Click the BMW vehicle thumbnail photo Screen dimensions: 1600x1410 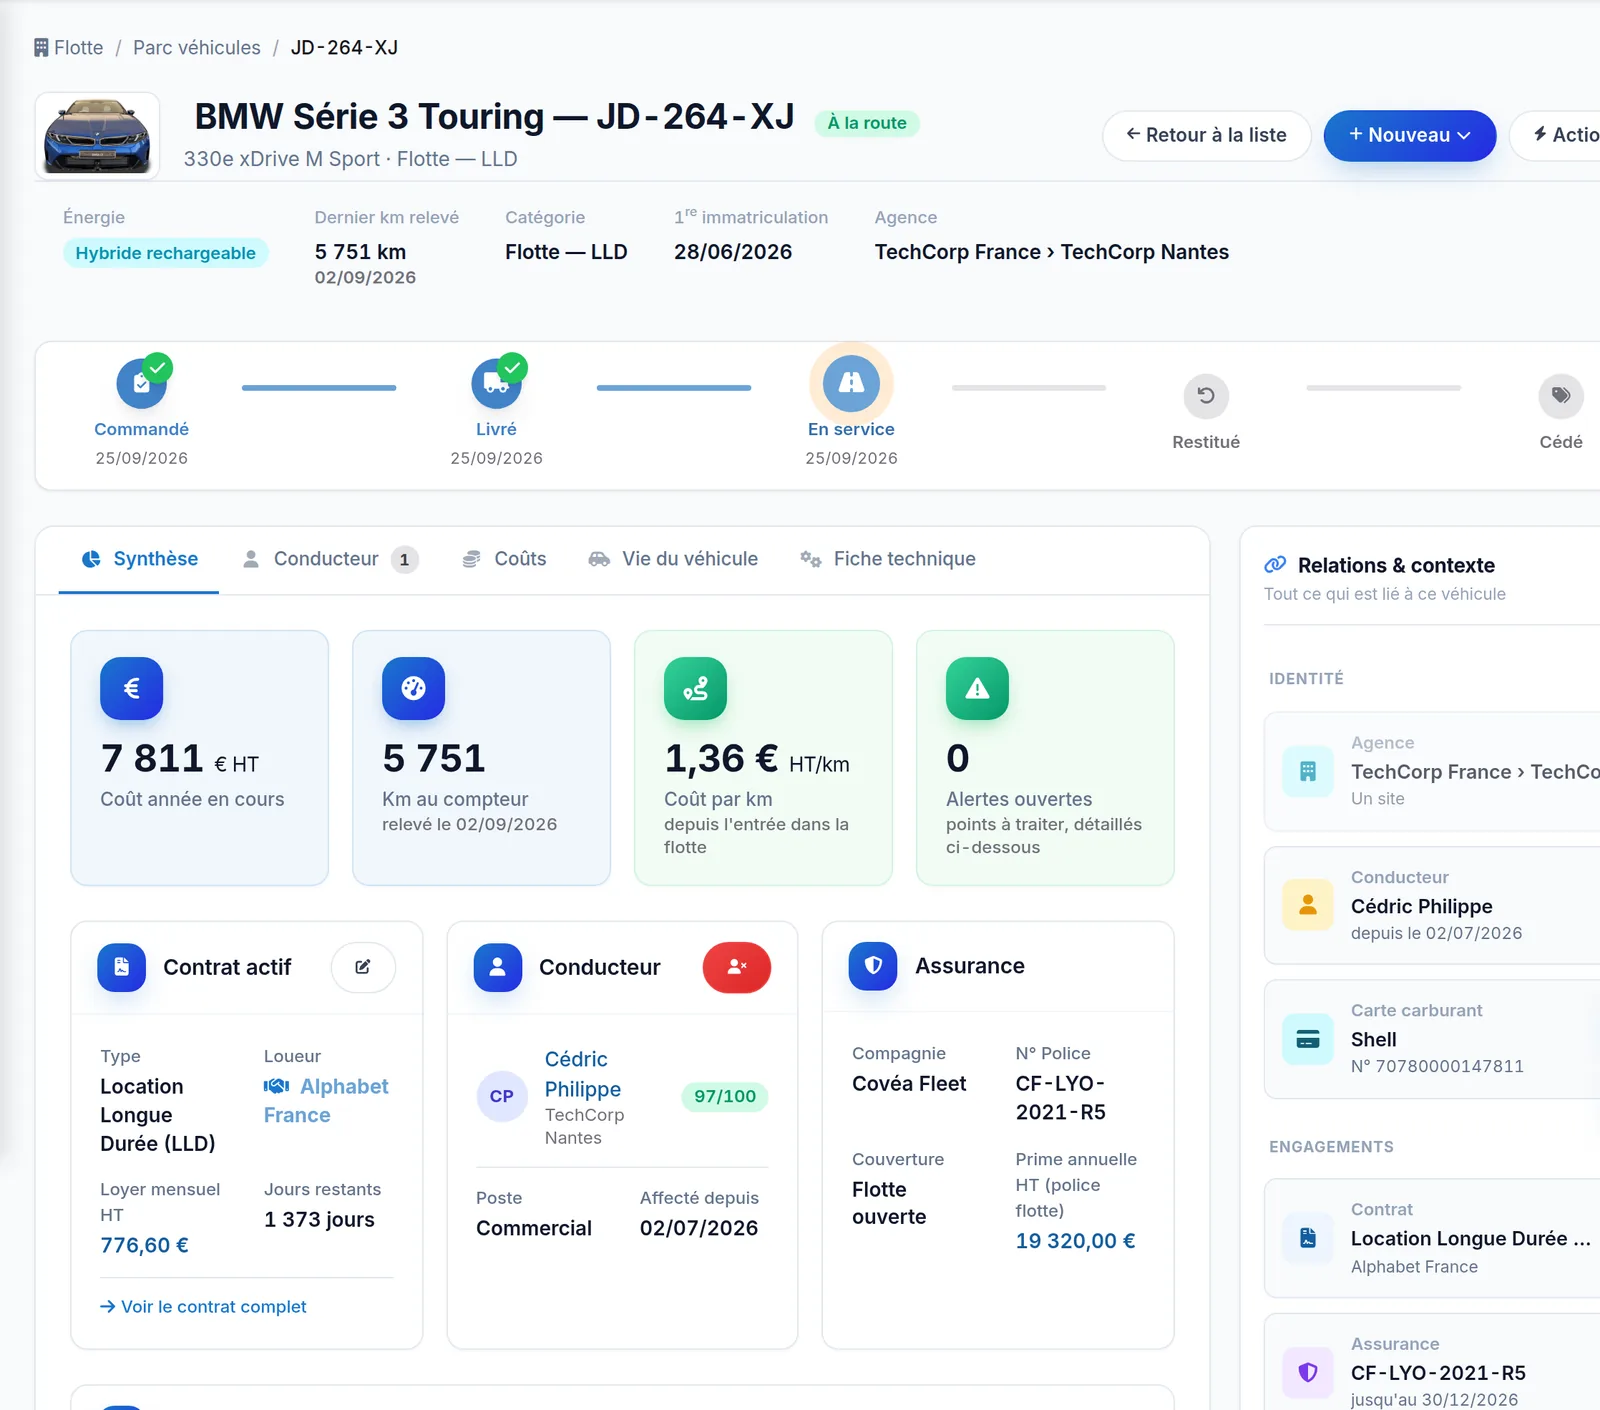click(97, 136)
